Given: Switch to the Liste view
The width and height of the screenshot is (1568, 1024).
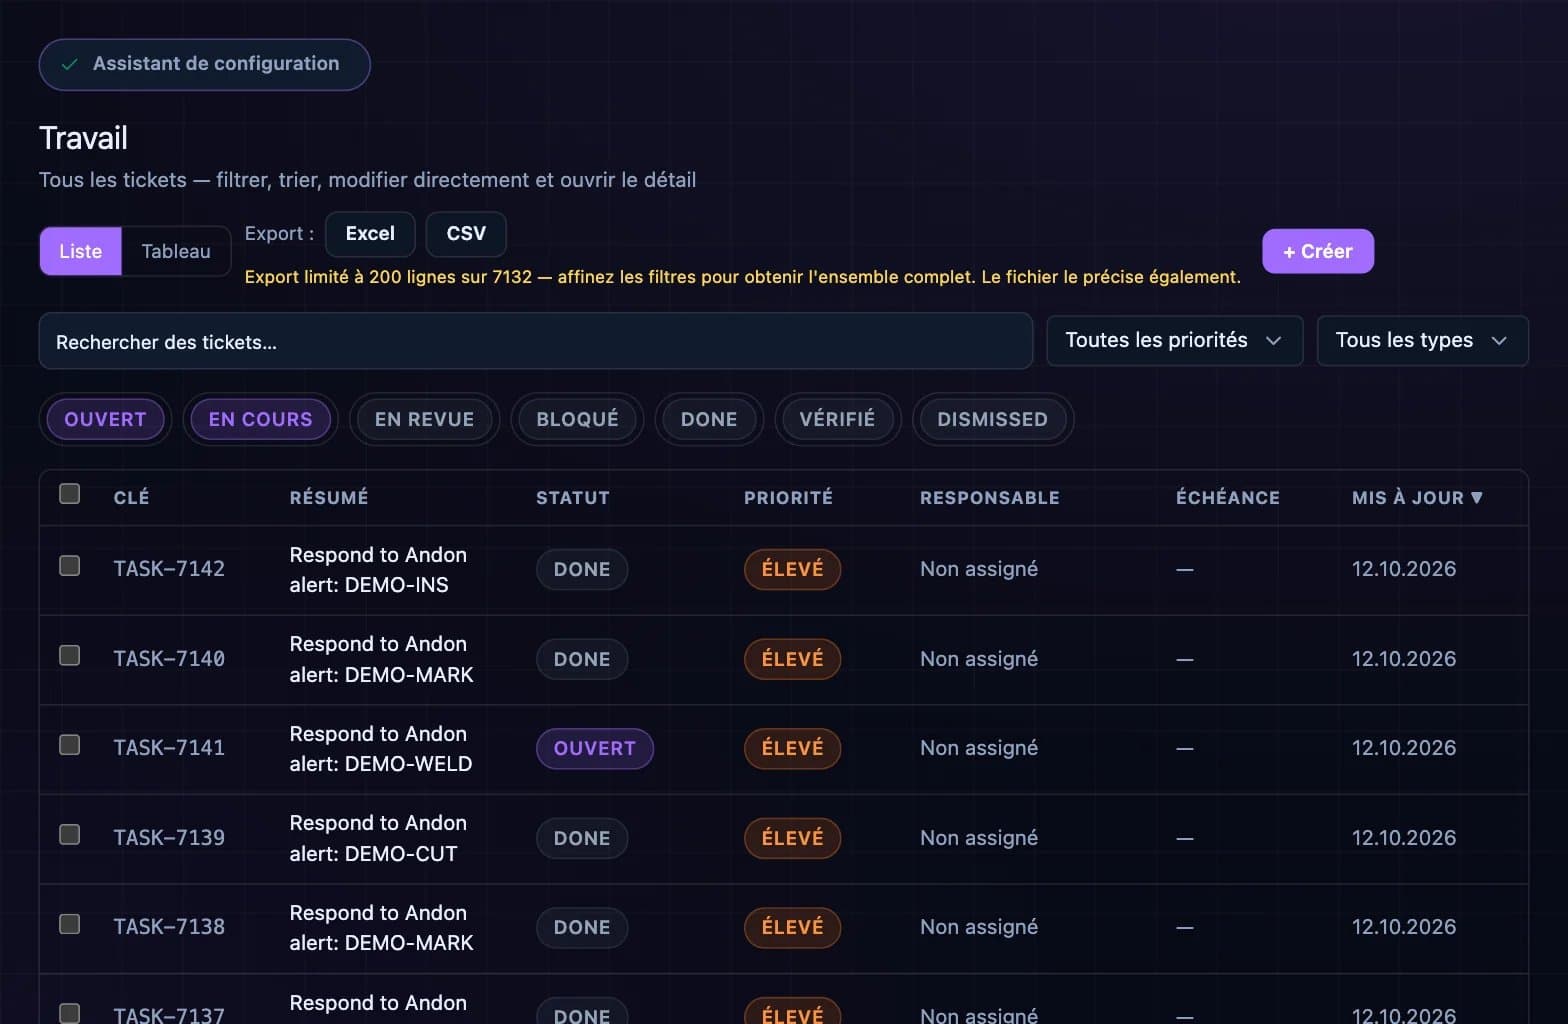Looking at the screenshot, I should pyautogui.click(x=80, y=251).
